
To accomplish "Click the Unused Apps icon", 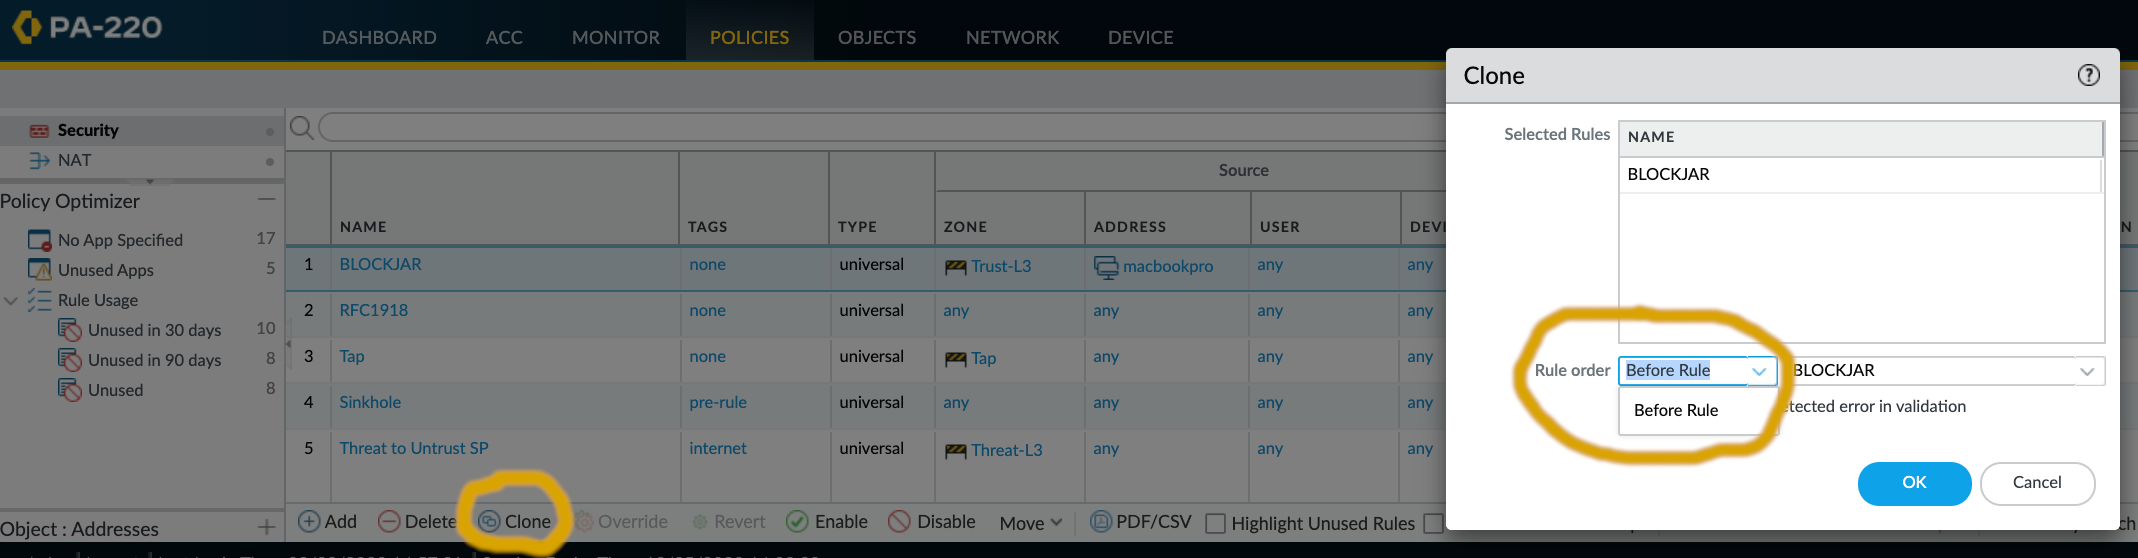I will 39,270.
